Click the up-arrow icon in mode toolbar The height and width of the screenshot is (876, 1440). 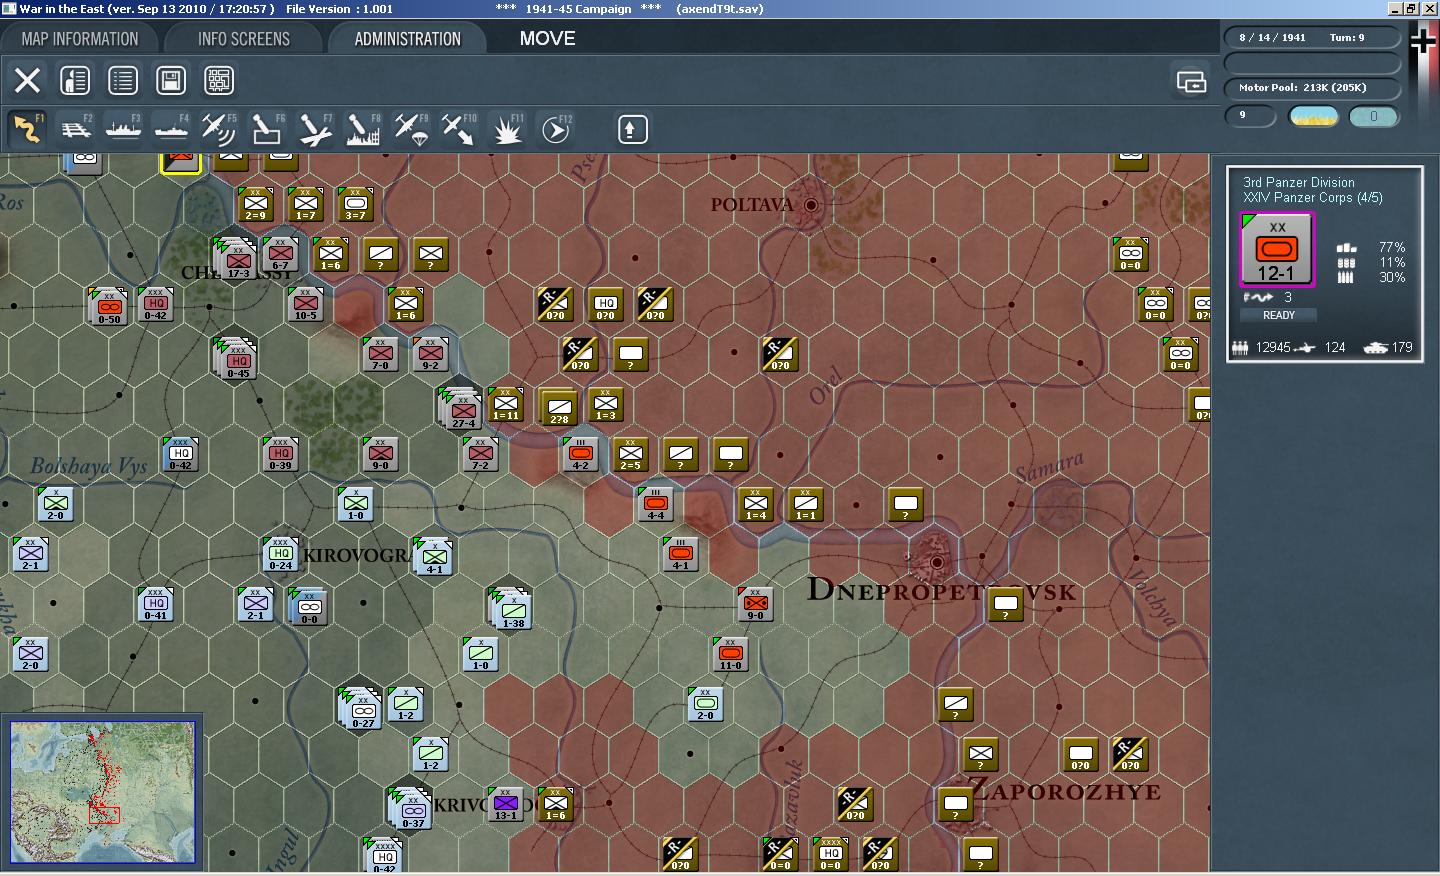(x=632, y=129)
